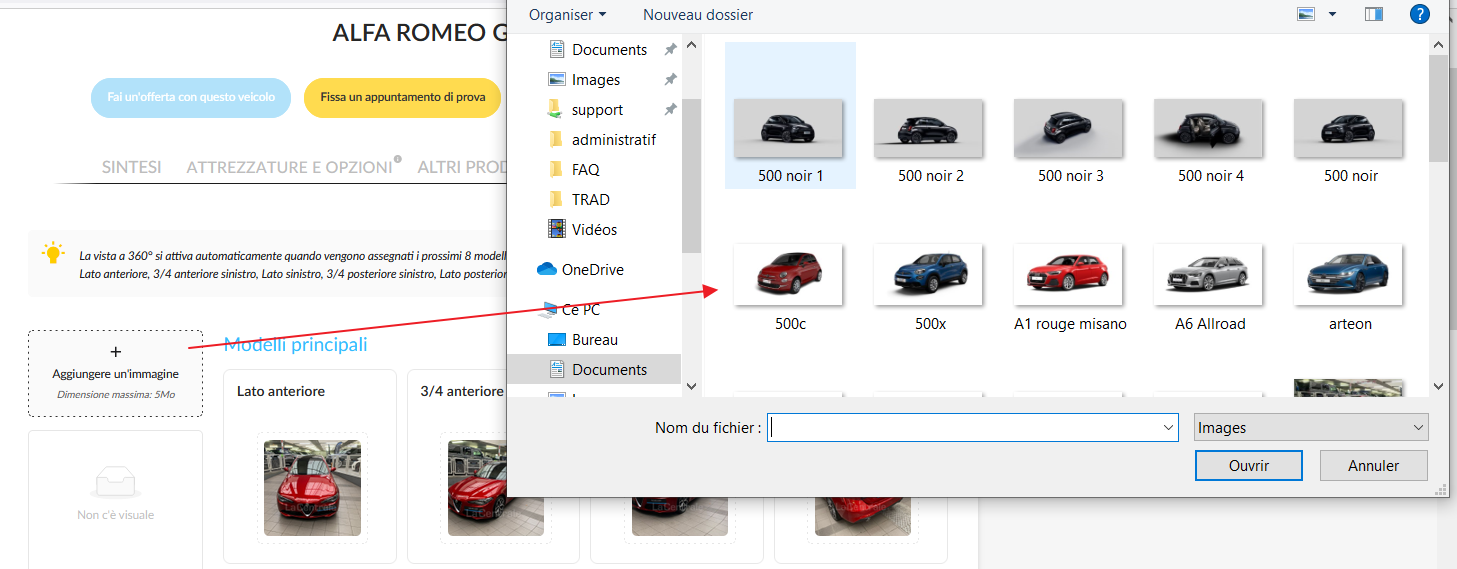Image resolution: width=1457 pixels, height=569 pixels.
Task: Open the TRAD folder
Action: 591,199
